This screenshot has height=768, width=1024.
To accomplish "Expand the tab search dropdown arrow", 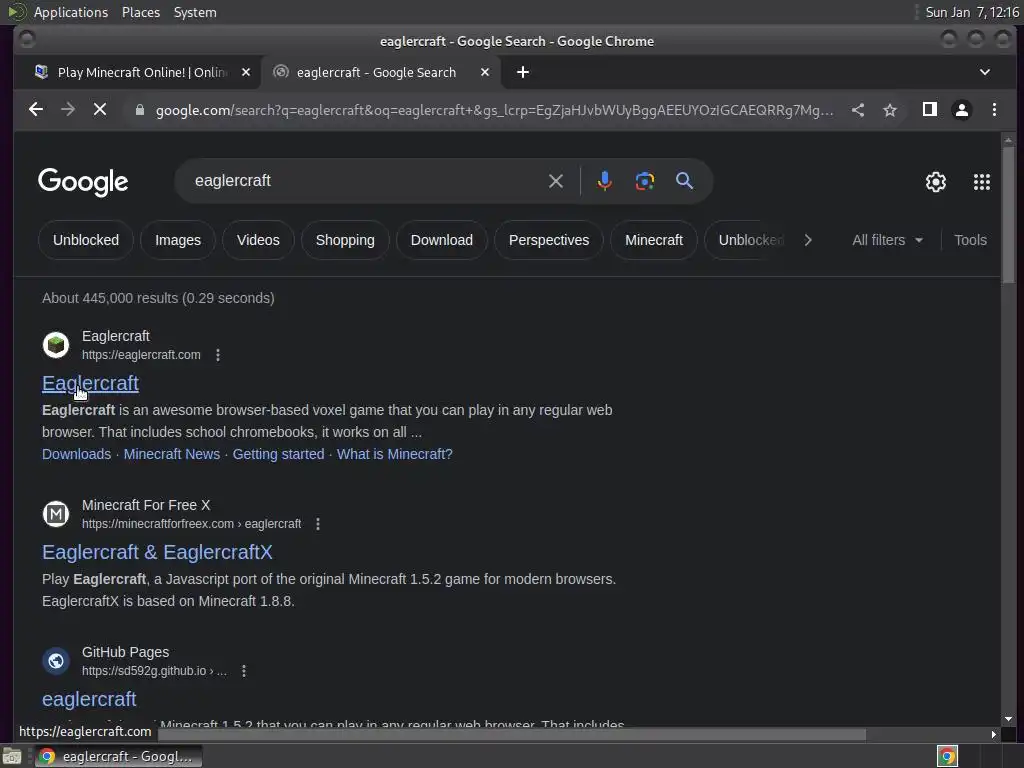I will 985,72.
